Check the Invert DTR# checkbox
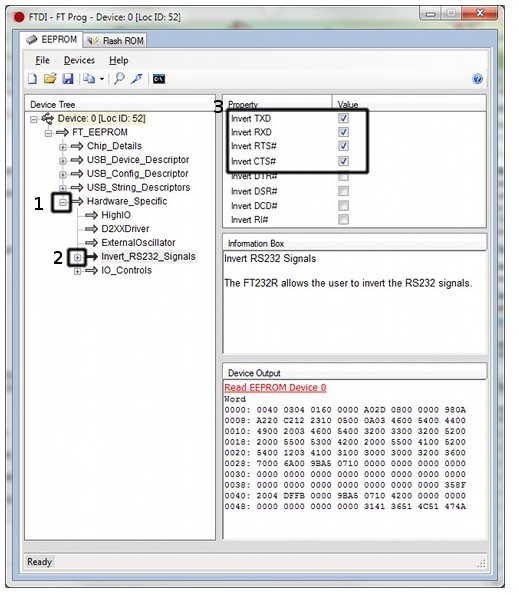The width and height of the screenshot is (519, 595). (343, 176)
